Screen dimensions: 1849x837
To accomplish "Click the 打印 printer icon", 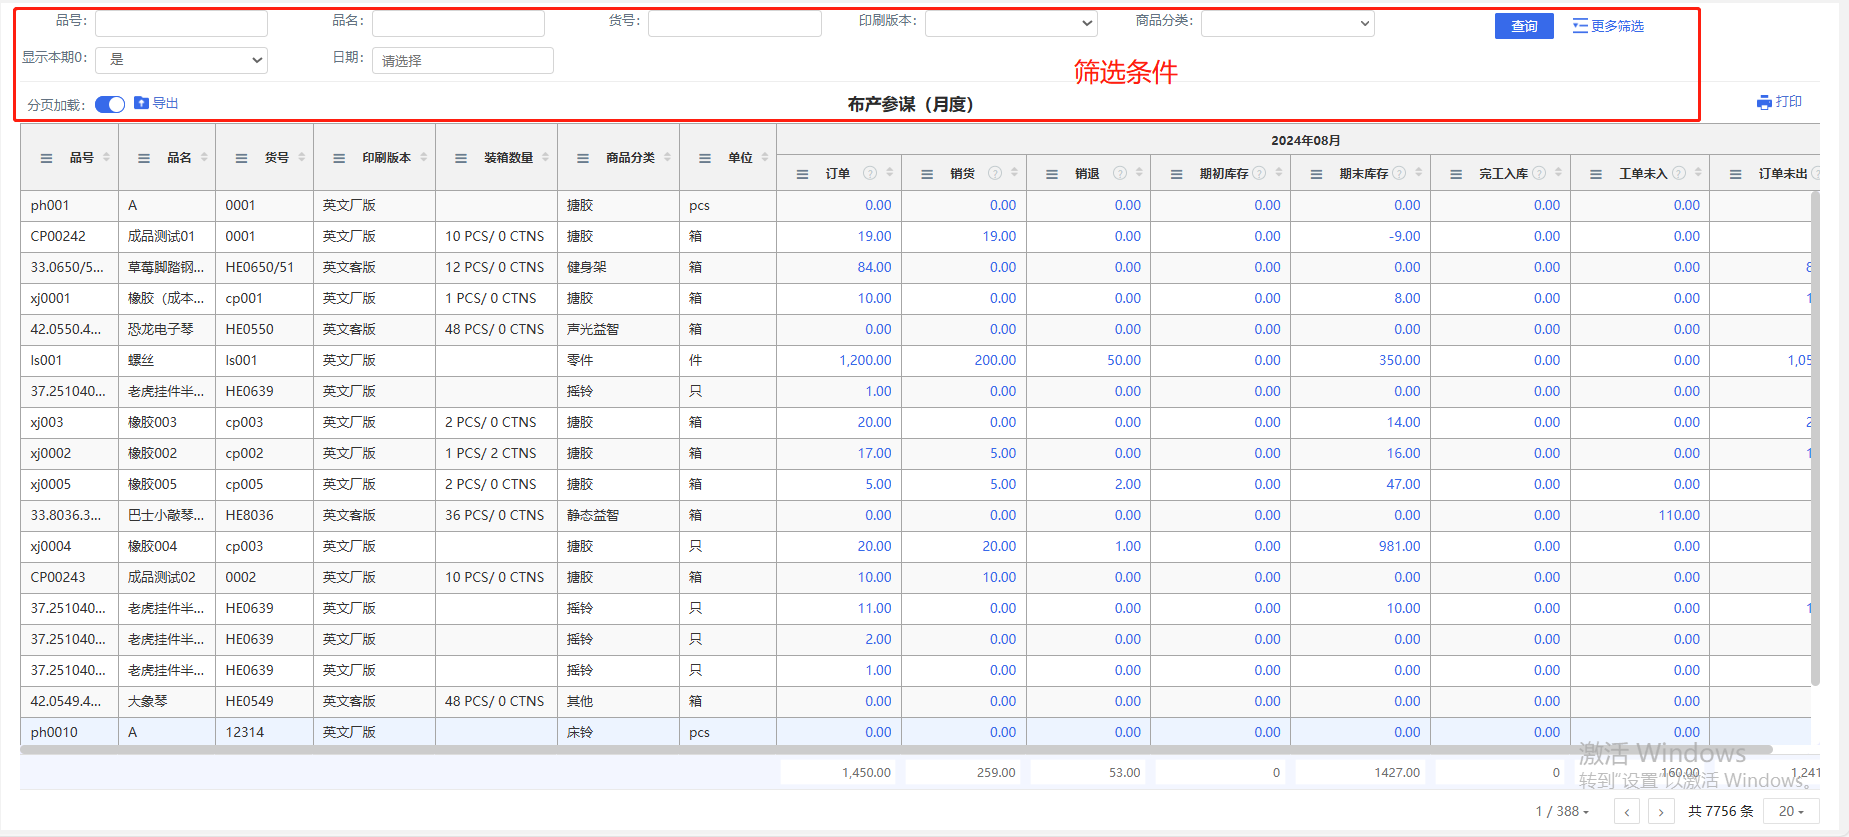I will pos(1764,102).
